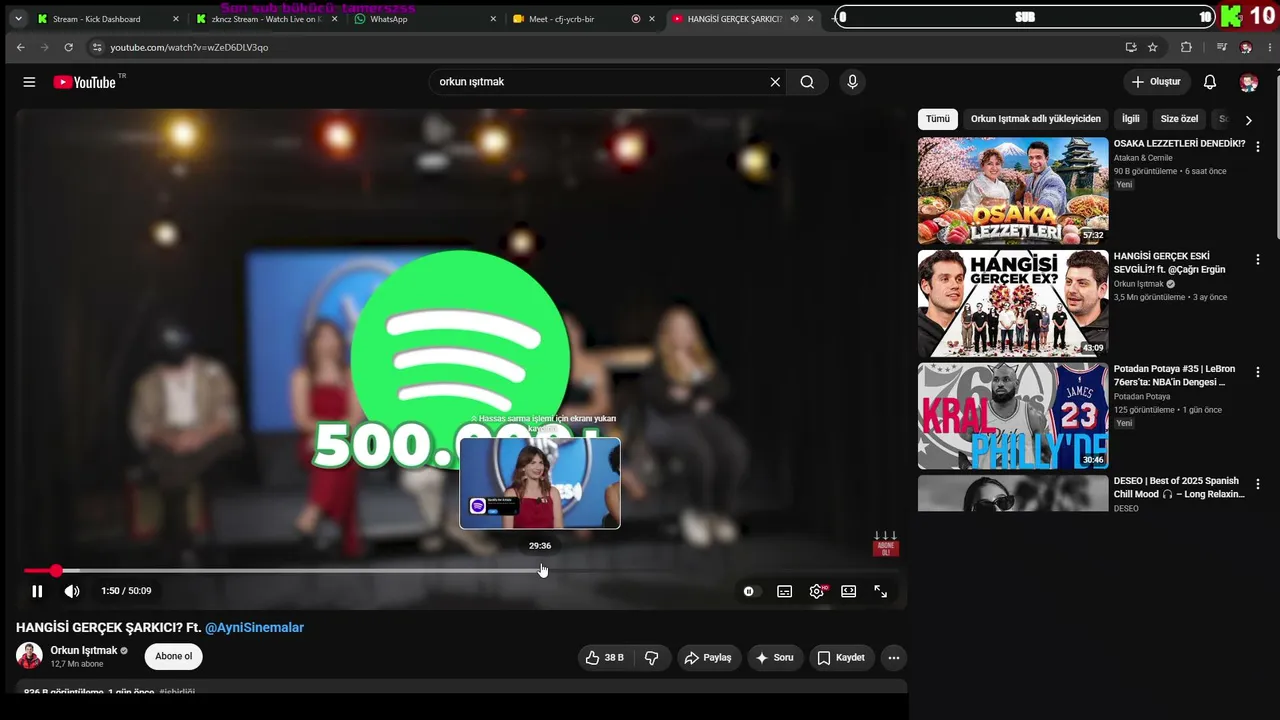The height and width of the screenshot is (720, 1280).
Task: Click the animated ABONE OL watermark in player
Action: tap(885, 544)
